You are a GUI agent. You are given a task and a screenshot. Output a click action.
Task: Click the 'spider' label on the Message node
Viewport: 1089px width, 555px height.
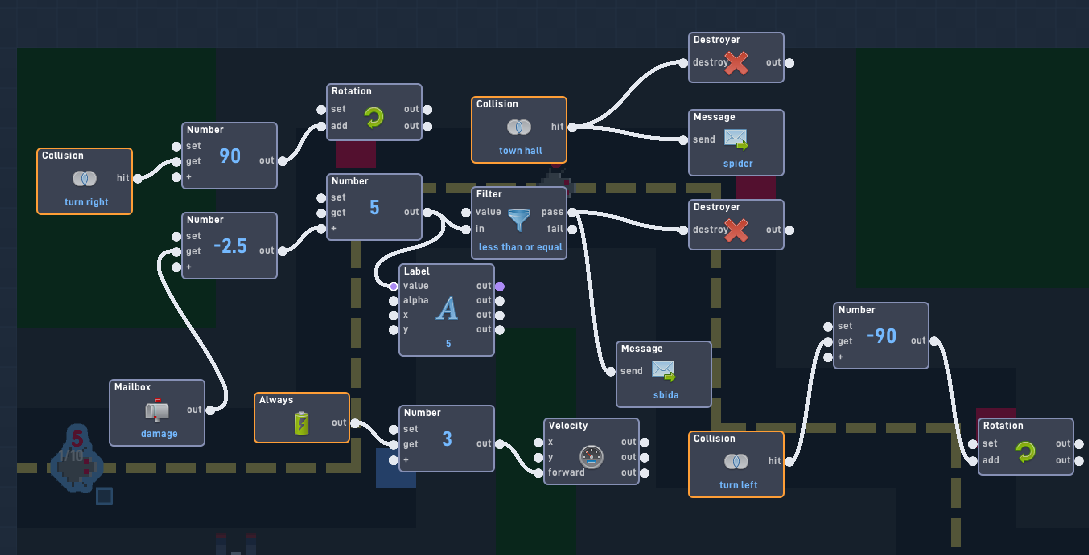point(737,163)
